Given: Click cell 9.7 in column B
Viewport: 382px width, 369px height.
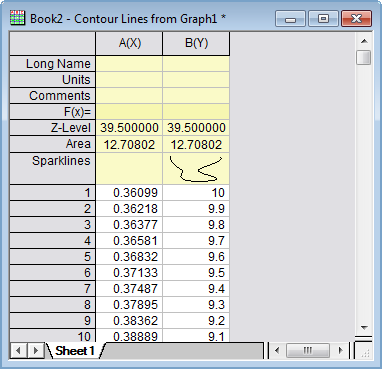Looking at the screenshot, I should point(196,241).
